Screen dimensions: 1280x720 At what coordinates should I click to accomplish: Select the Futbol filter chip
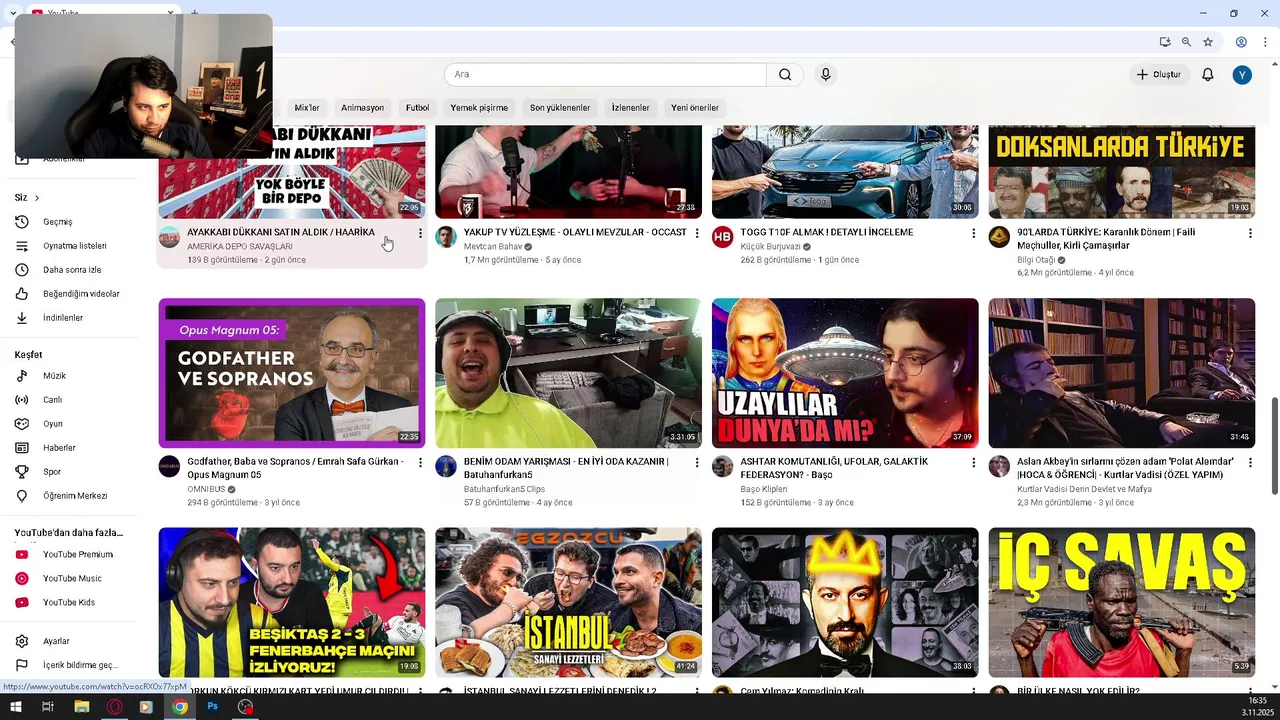pos(417,108)
